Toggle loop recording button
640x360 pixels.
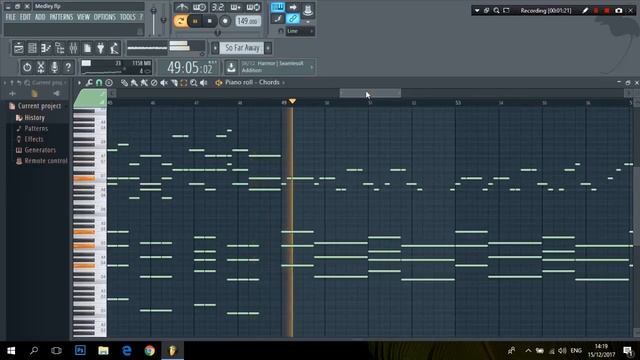(x=253, y=7)
